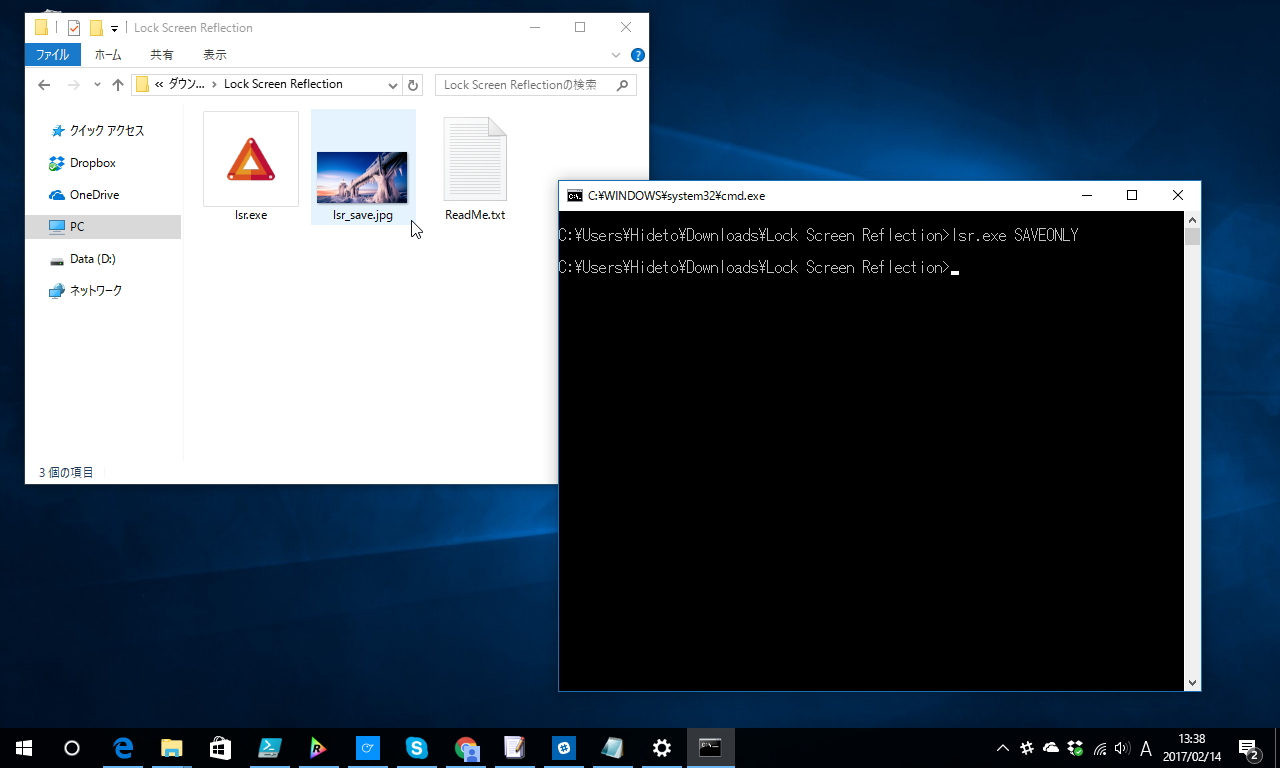Viewport: 1280px width, 768px height.
Task: Launch Windows PowerShell from the taskbar
Action: [x=270, y=747]
